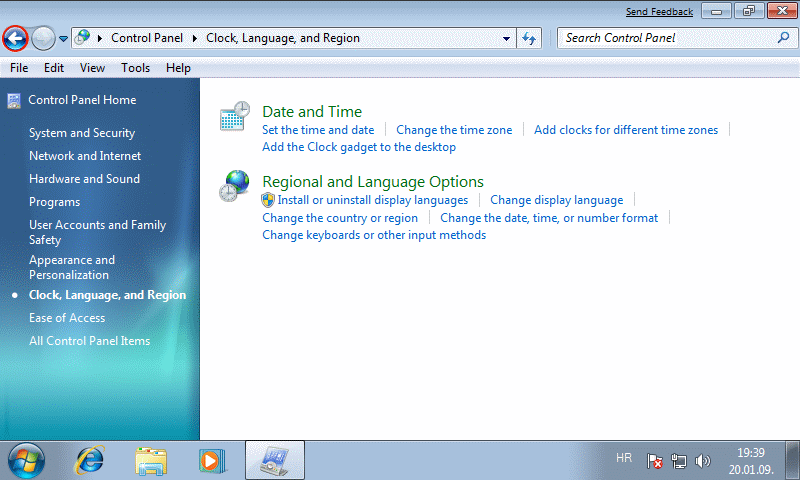Click the Send Feedback link
The height and width of the screenshot is (480, 800).
pyautogui.click(x=659, y=12)
